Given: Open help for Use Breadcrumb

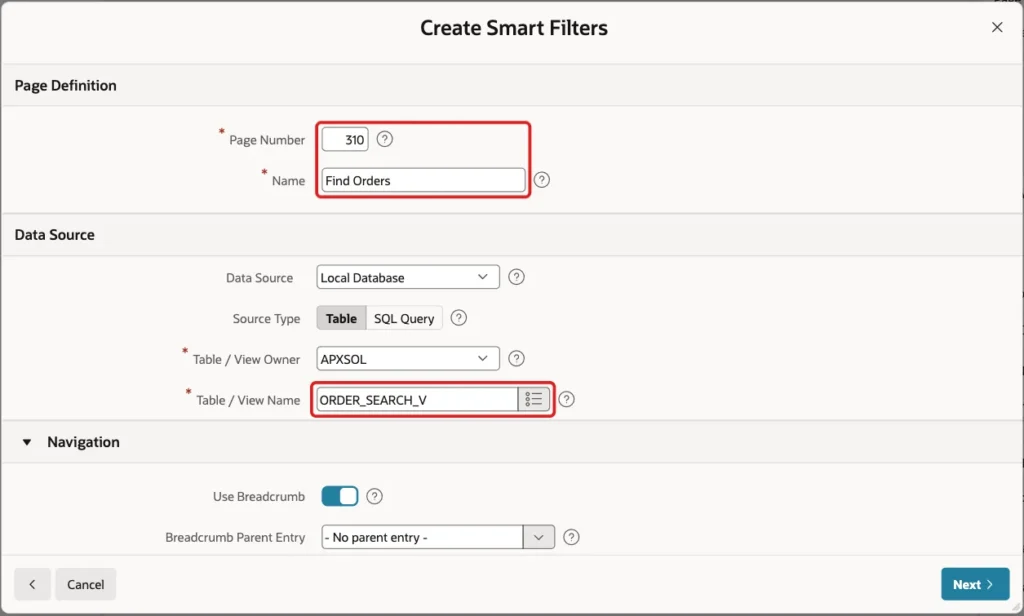Looking at the screenshot, I should (x=374, y=496).
